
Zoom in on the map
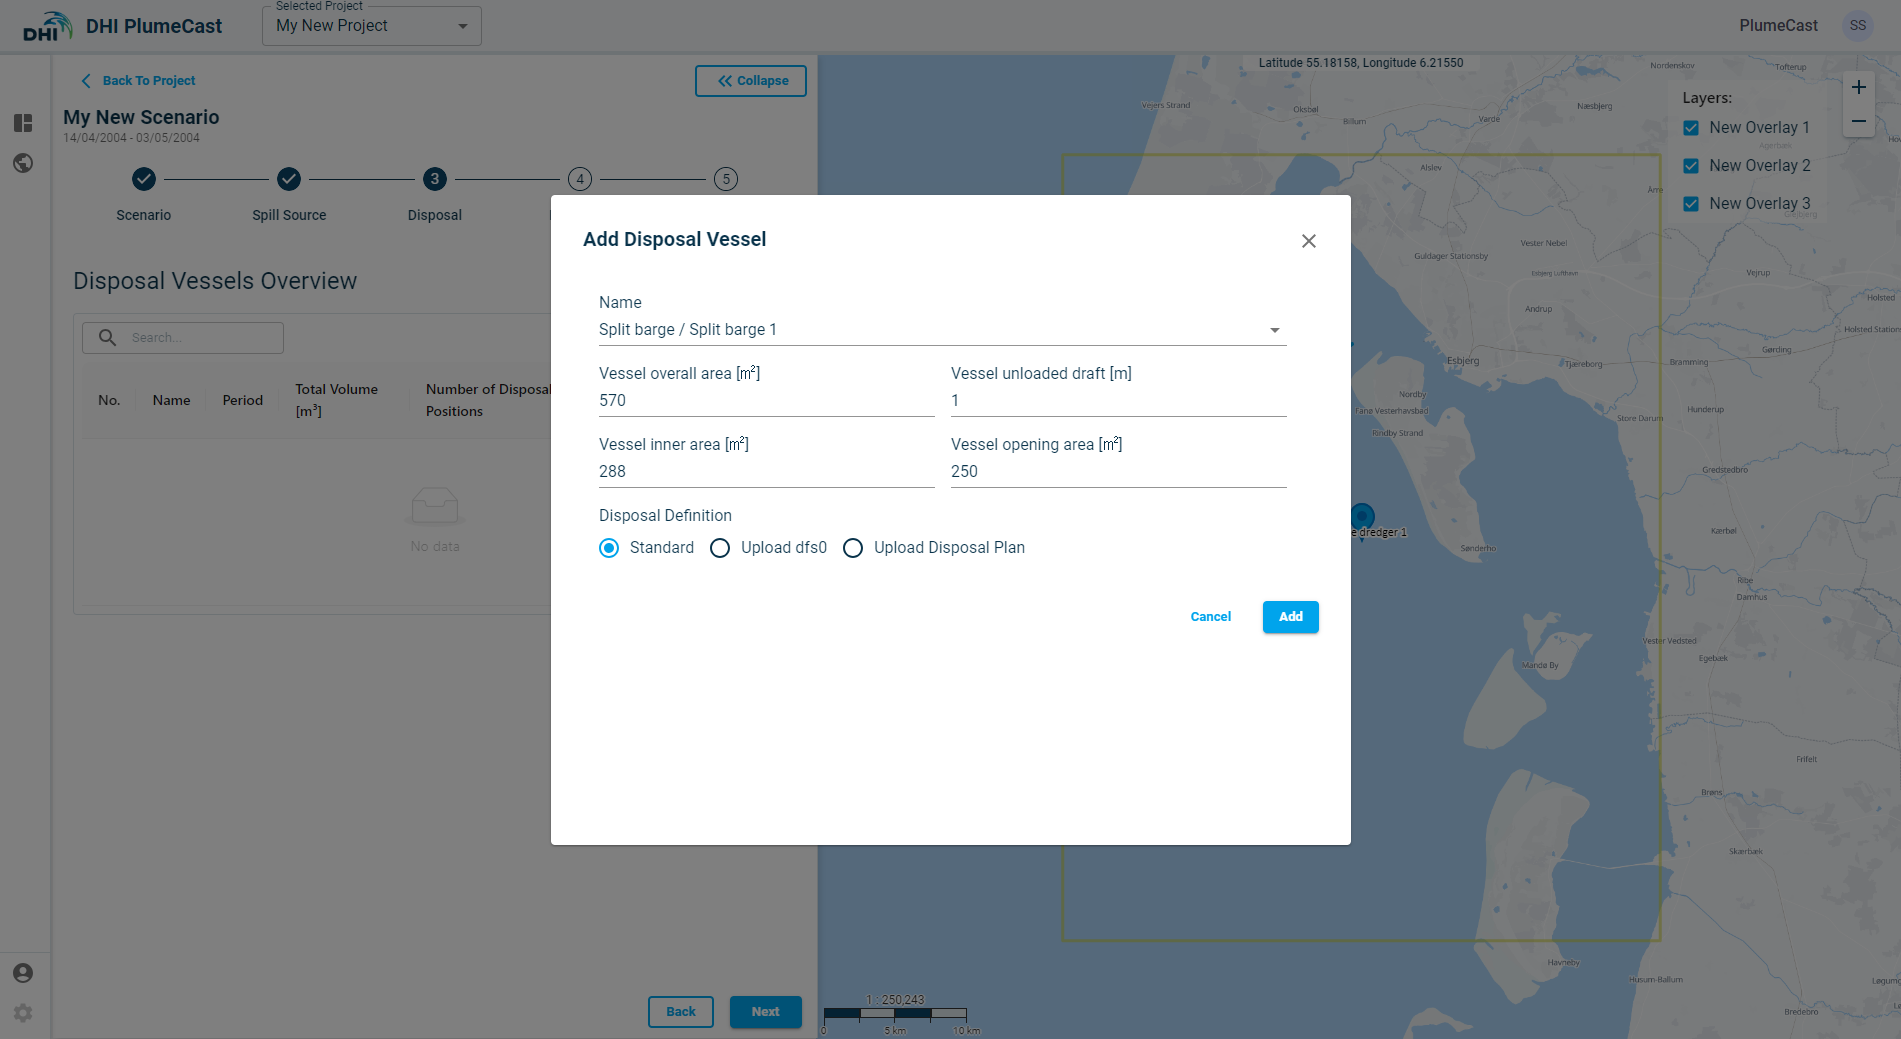click(x=1858, y=87)
